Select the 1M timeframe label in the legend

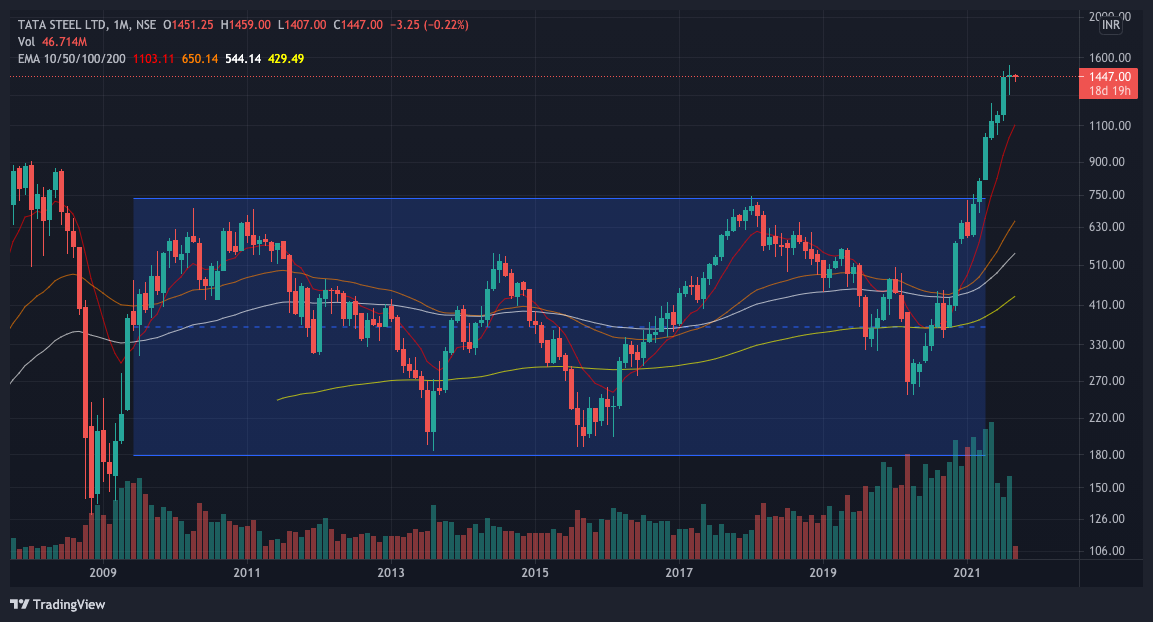pyautogui.click(x=122, y=25)
